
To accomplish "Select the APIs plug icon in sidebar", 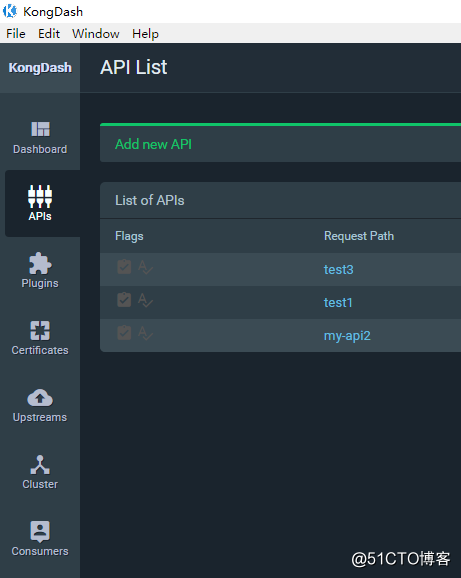I will pyautogui.click(x=40, y=196).
